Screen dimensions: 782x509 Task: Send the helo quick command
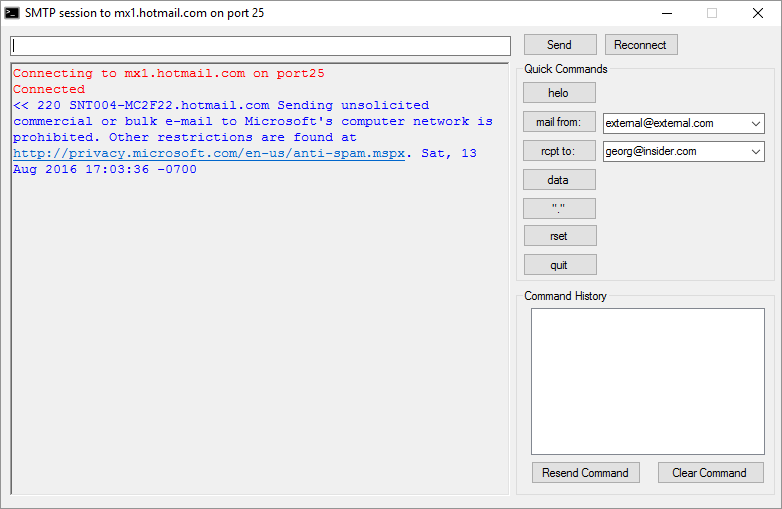click(559, 93)
